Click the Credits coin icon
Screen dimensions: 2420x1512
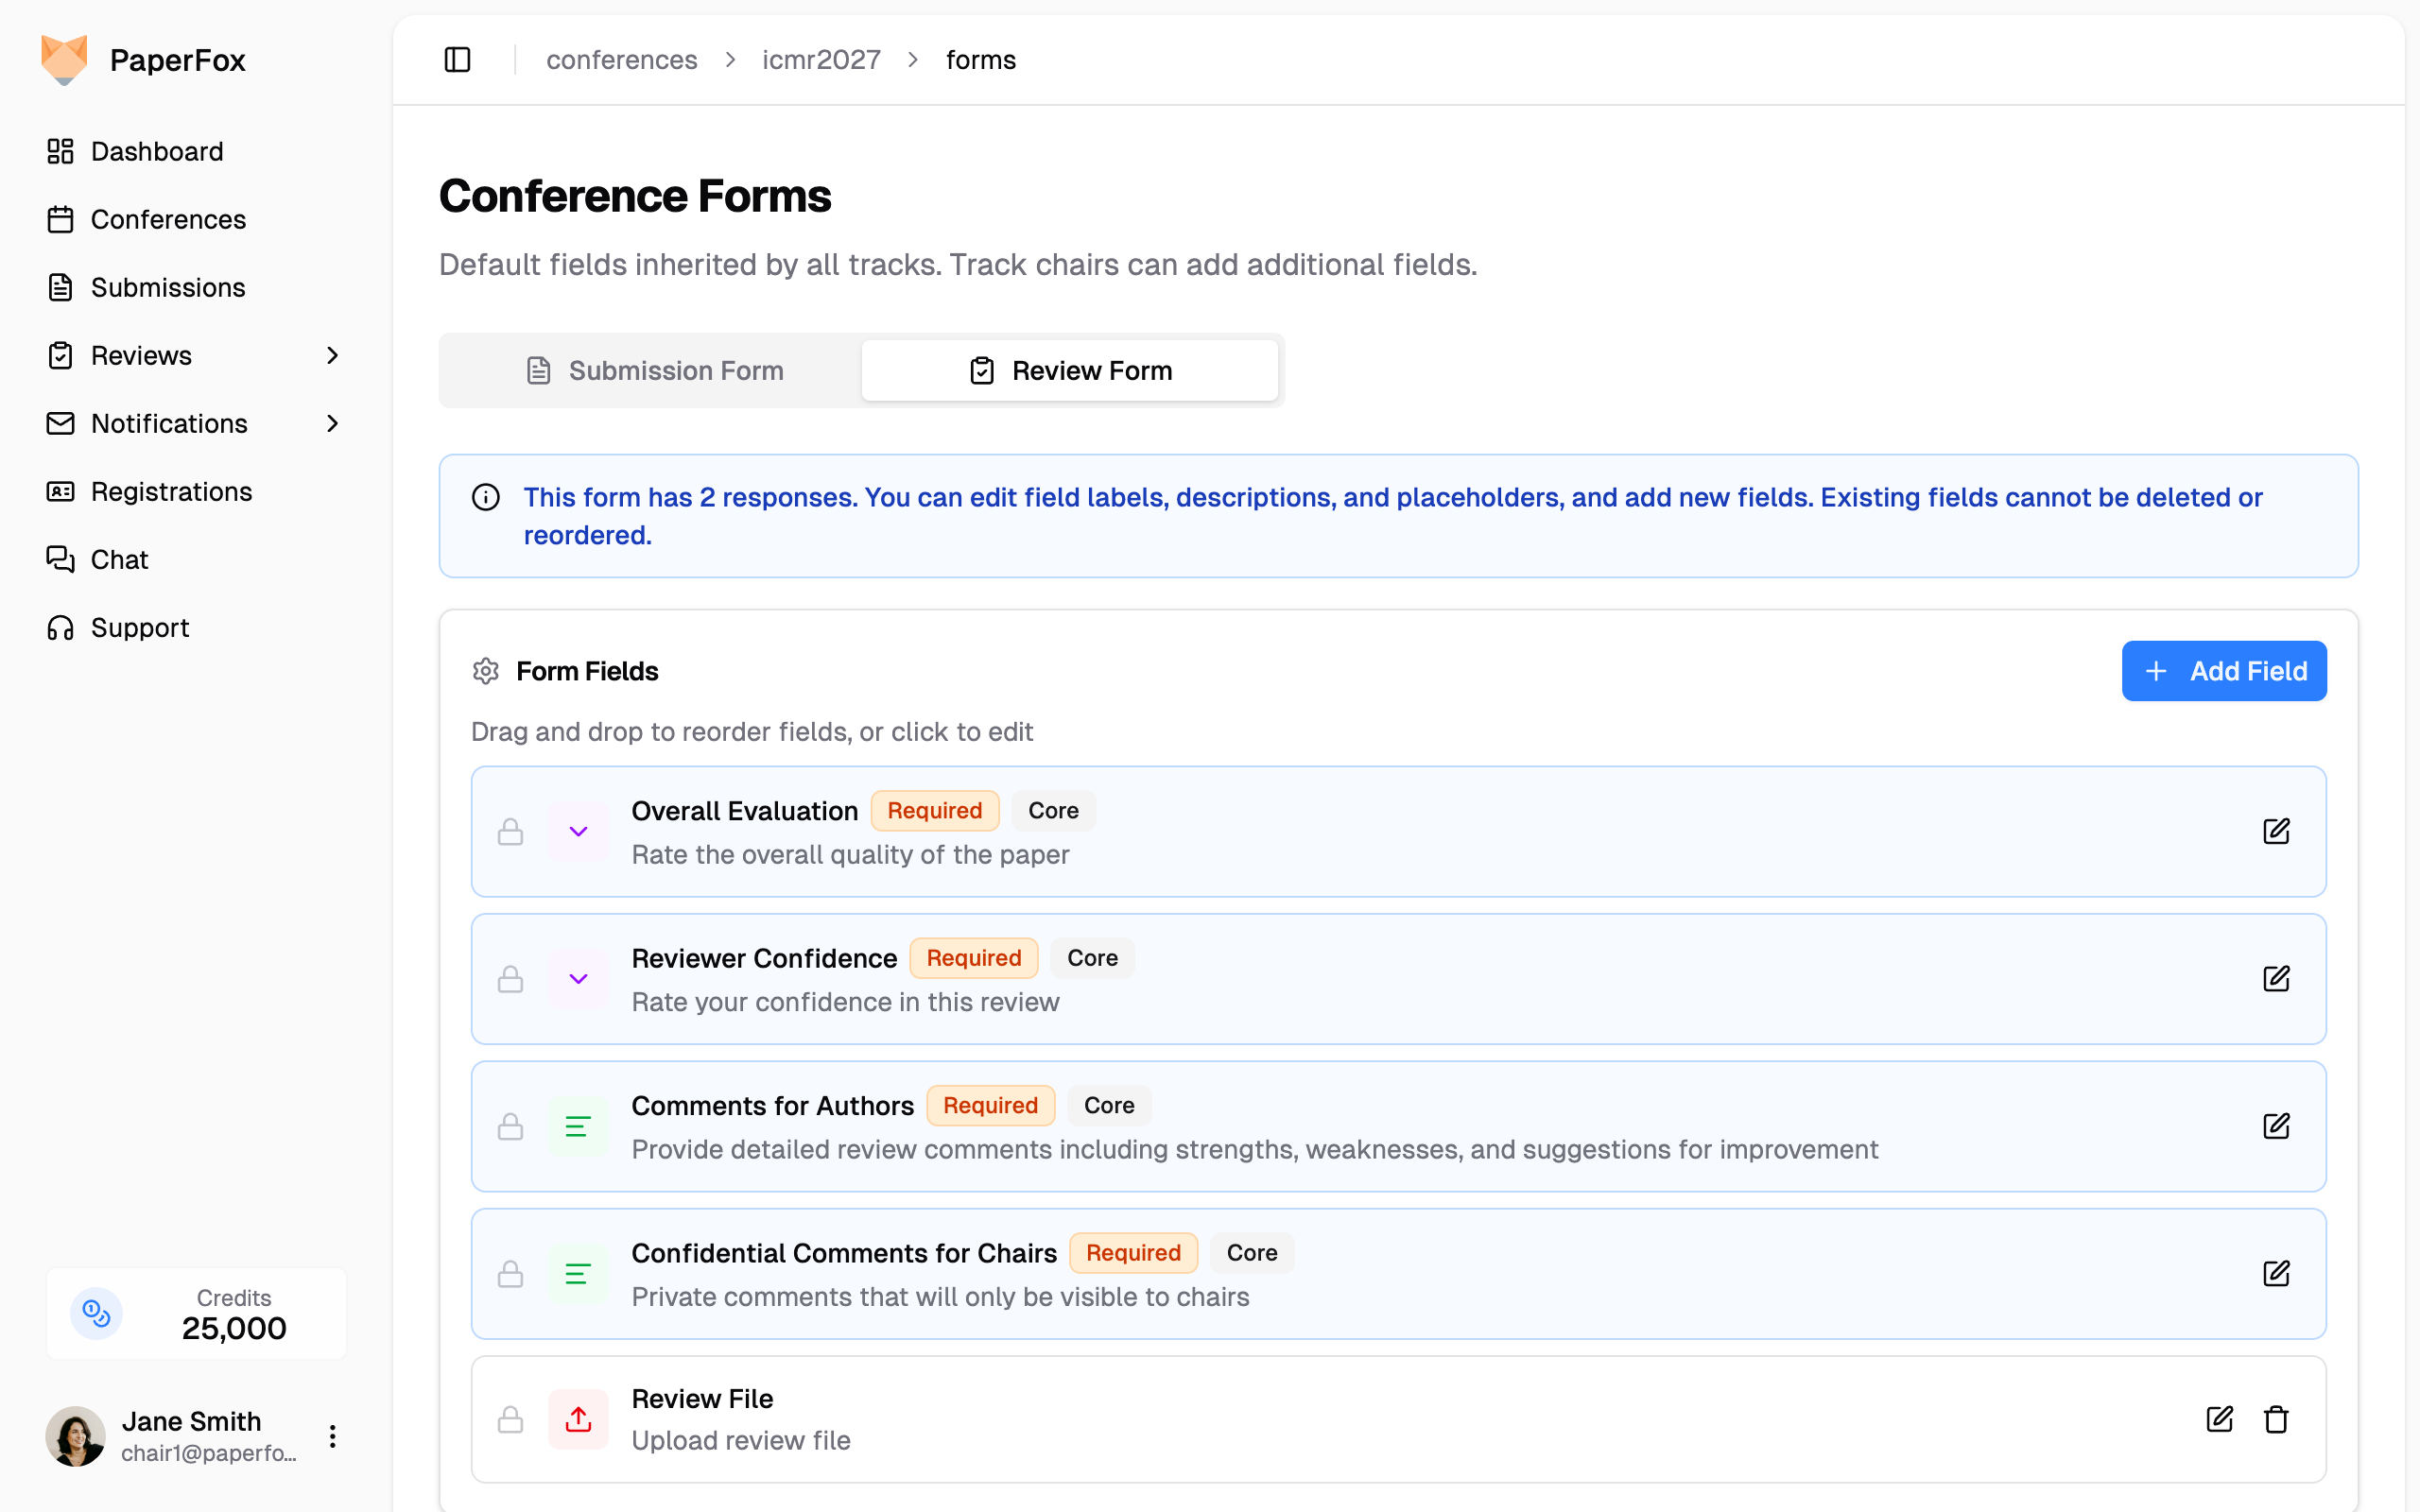tap(96, 1313)
